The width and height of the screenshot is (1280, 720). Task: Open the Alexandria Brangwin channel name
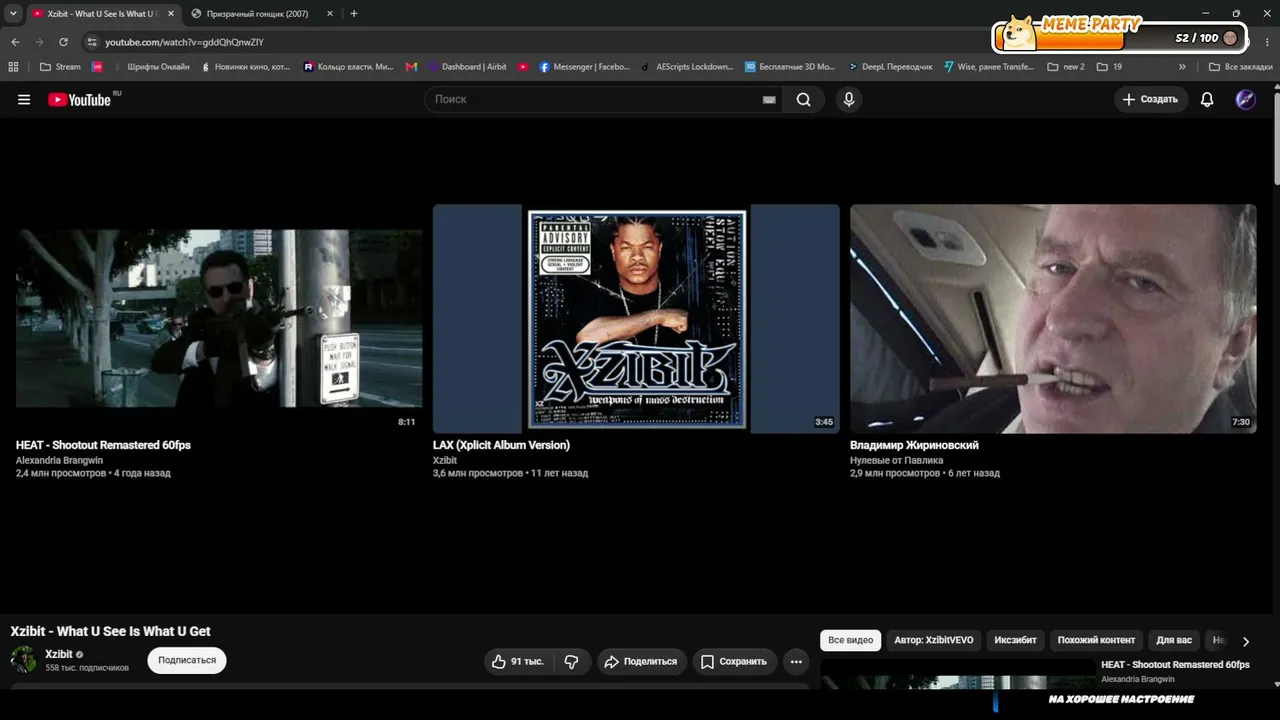tap(59, 460)
